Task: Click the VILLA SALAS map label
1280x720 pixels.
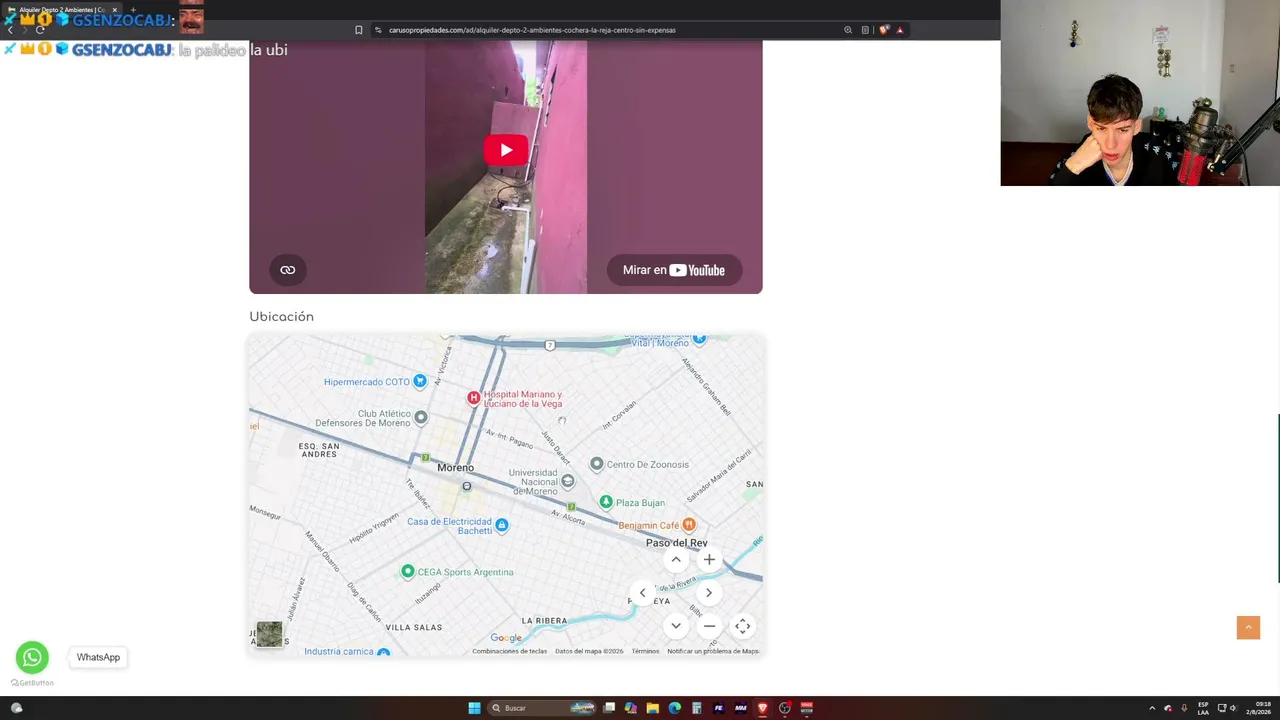Action: point(414,627)
